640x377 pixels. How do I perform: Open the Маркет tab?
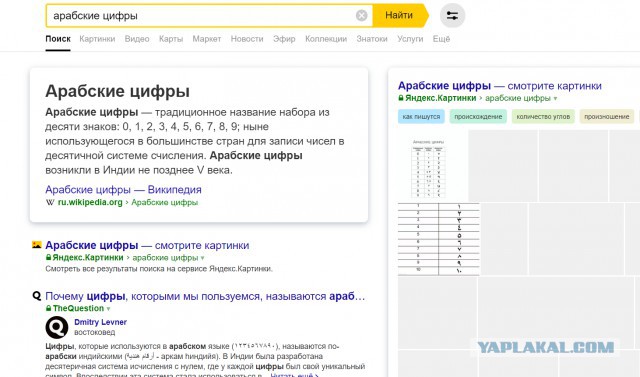coord(207,39)
